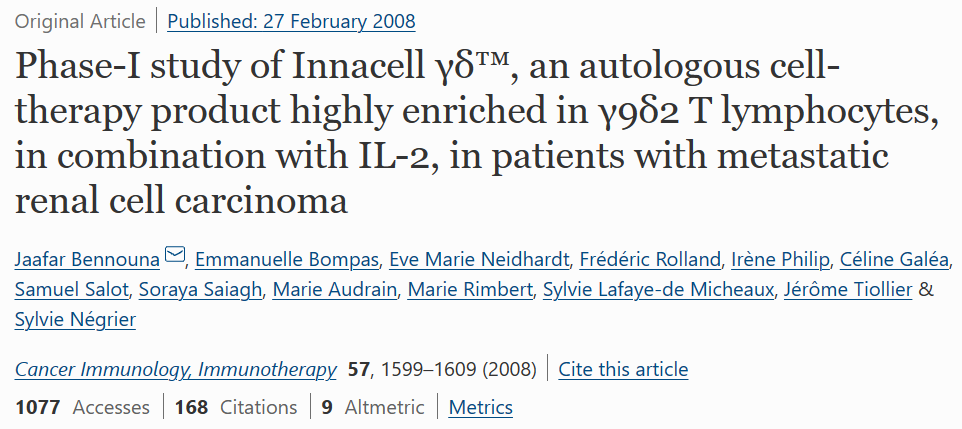Click the Samuel Salot author link
Image resolution: width=962 pixels, height=429 pixels.
71,289
